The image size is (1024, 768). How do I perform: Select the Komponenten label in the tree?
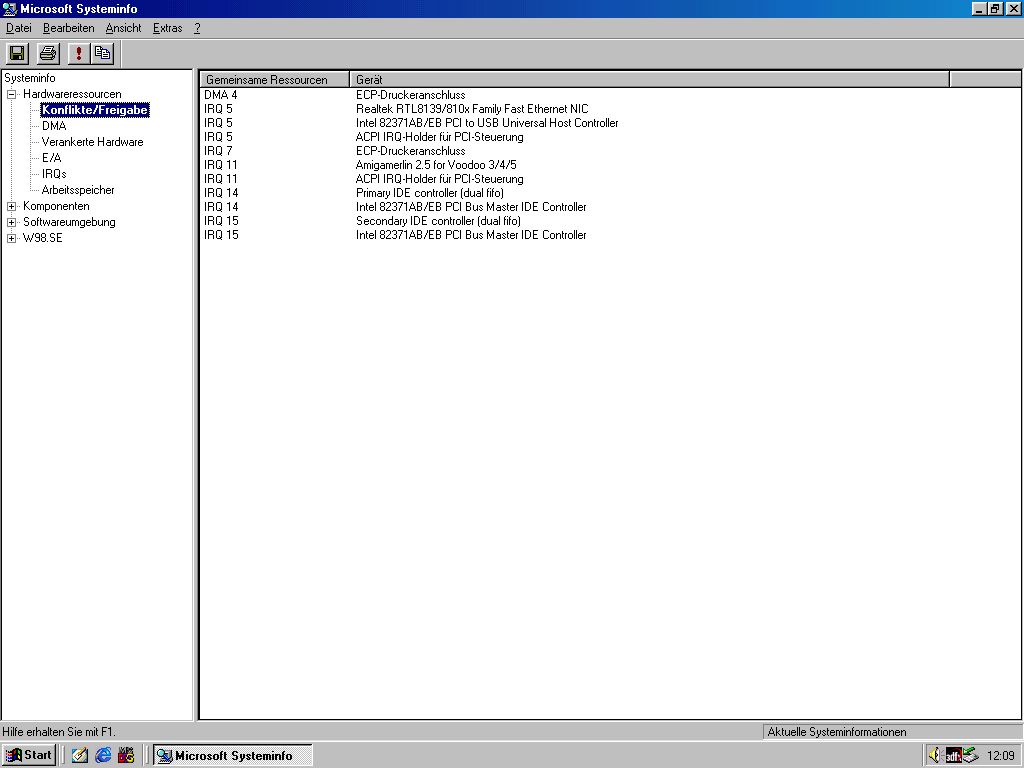pos(56,206)
